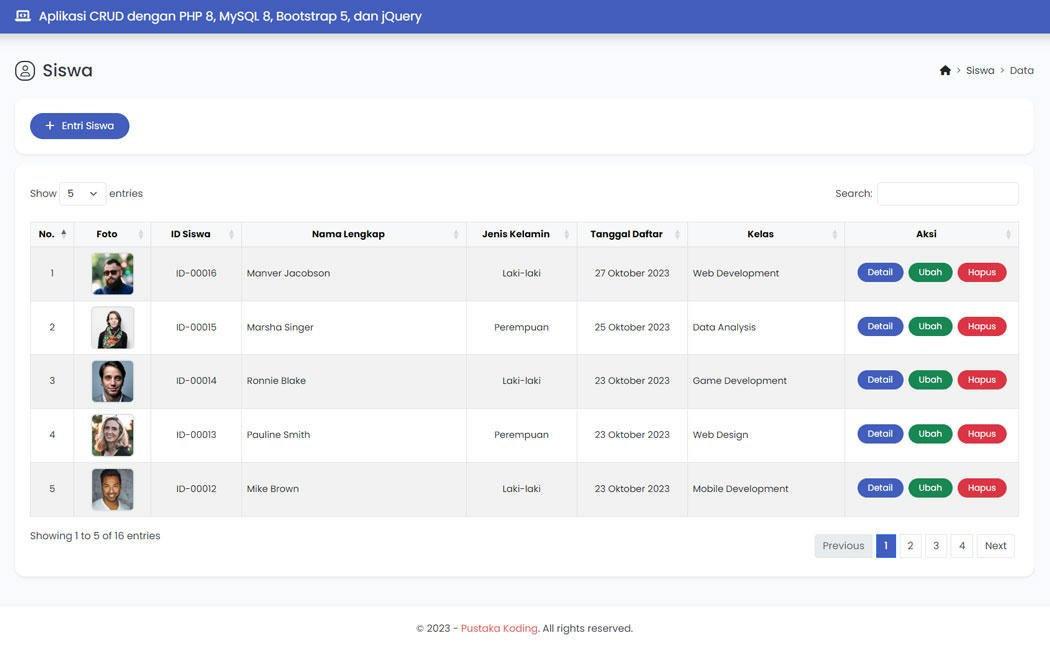This screenshot has height=650, width=1050.
Task: Click the home icon in the breadcrumb
Action: [x=945, y=70]
